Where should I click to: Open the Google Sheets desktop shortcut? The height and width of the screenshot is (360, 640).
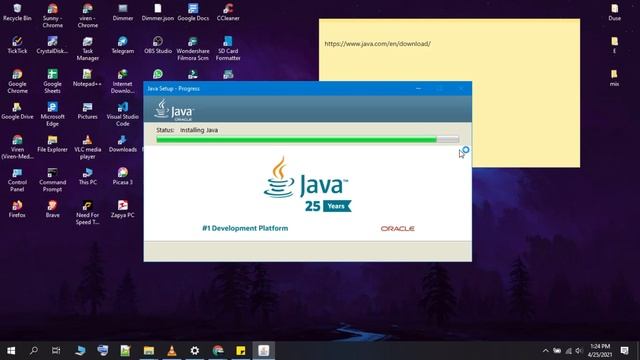53,81
